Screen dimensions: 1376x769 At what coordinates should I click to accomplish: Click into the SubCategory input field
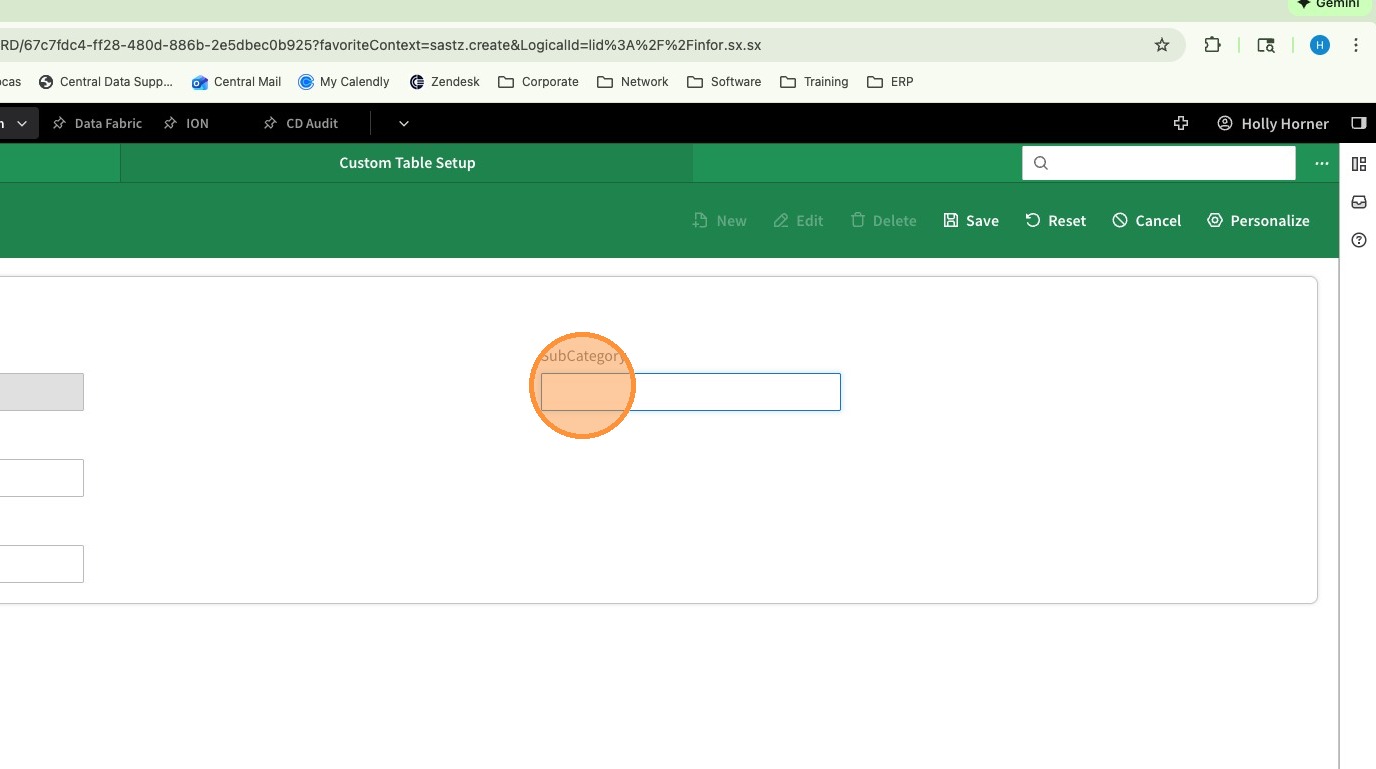click(x=691, y=392)
